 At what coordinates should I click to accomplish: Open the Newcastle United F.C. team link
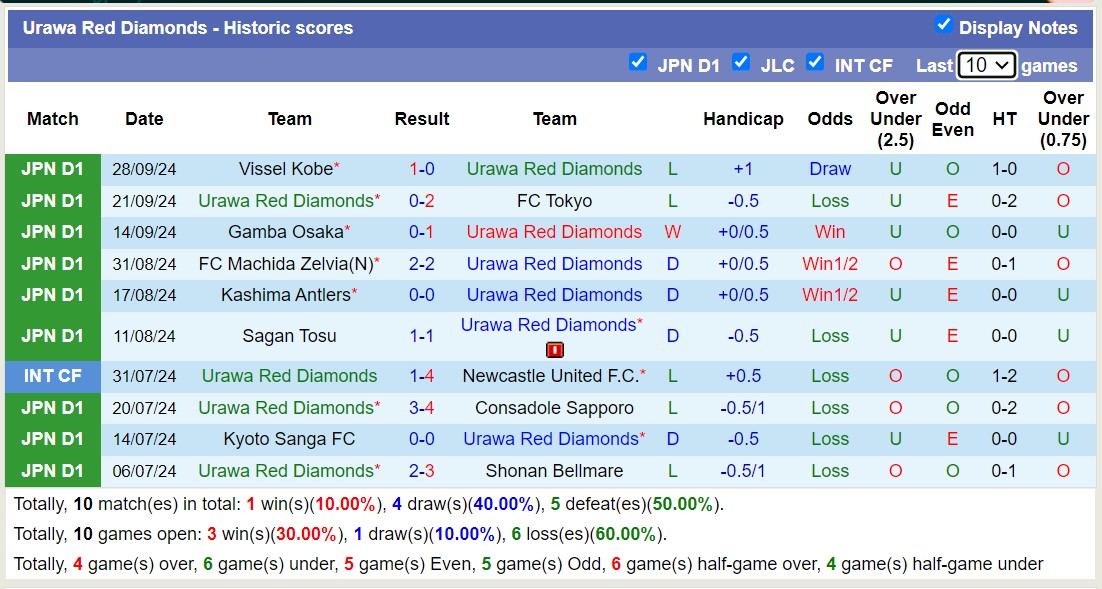(x=554, y=376)
